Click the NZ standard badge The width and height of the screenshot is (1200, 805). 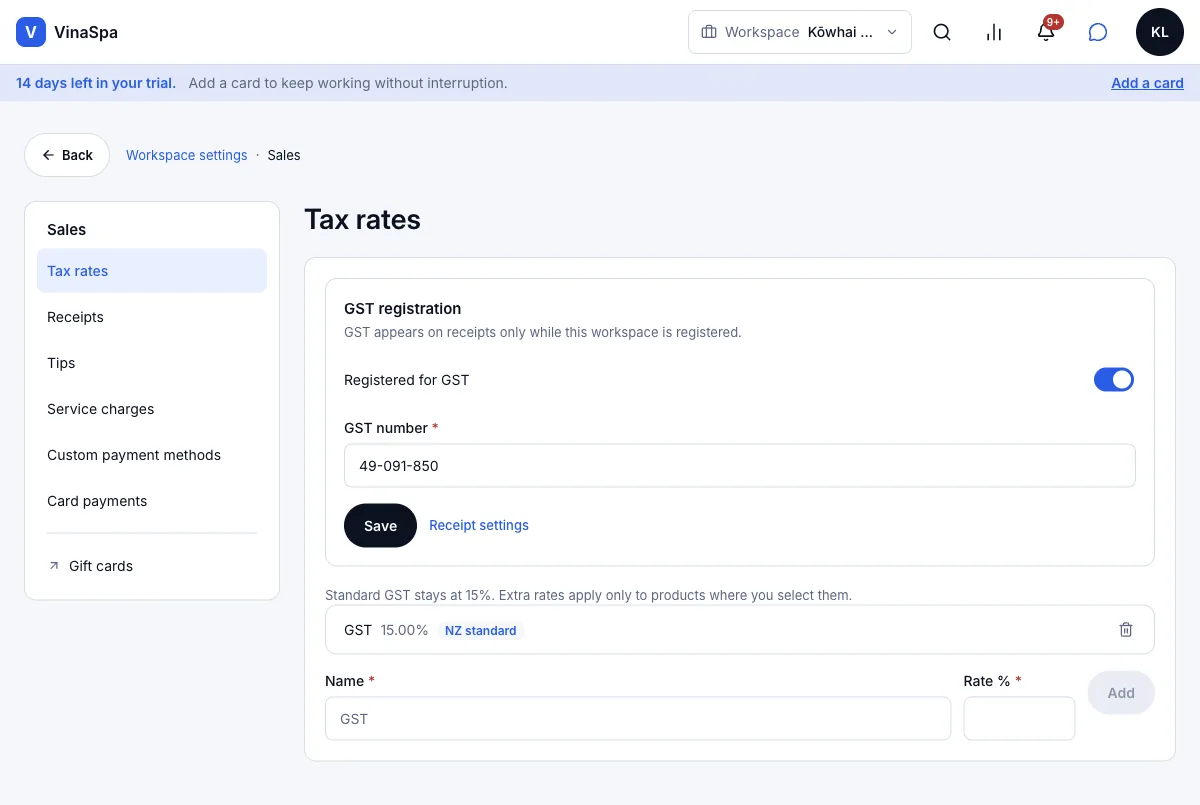[x=481, y=631]
